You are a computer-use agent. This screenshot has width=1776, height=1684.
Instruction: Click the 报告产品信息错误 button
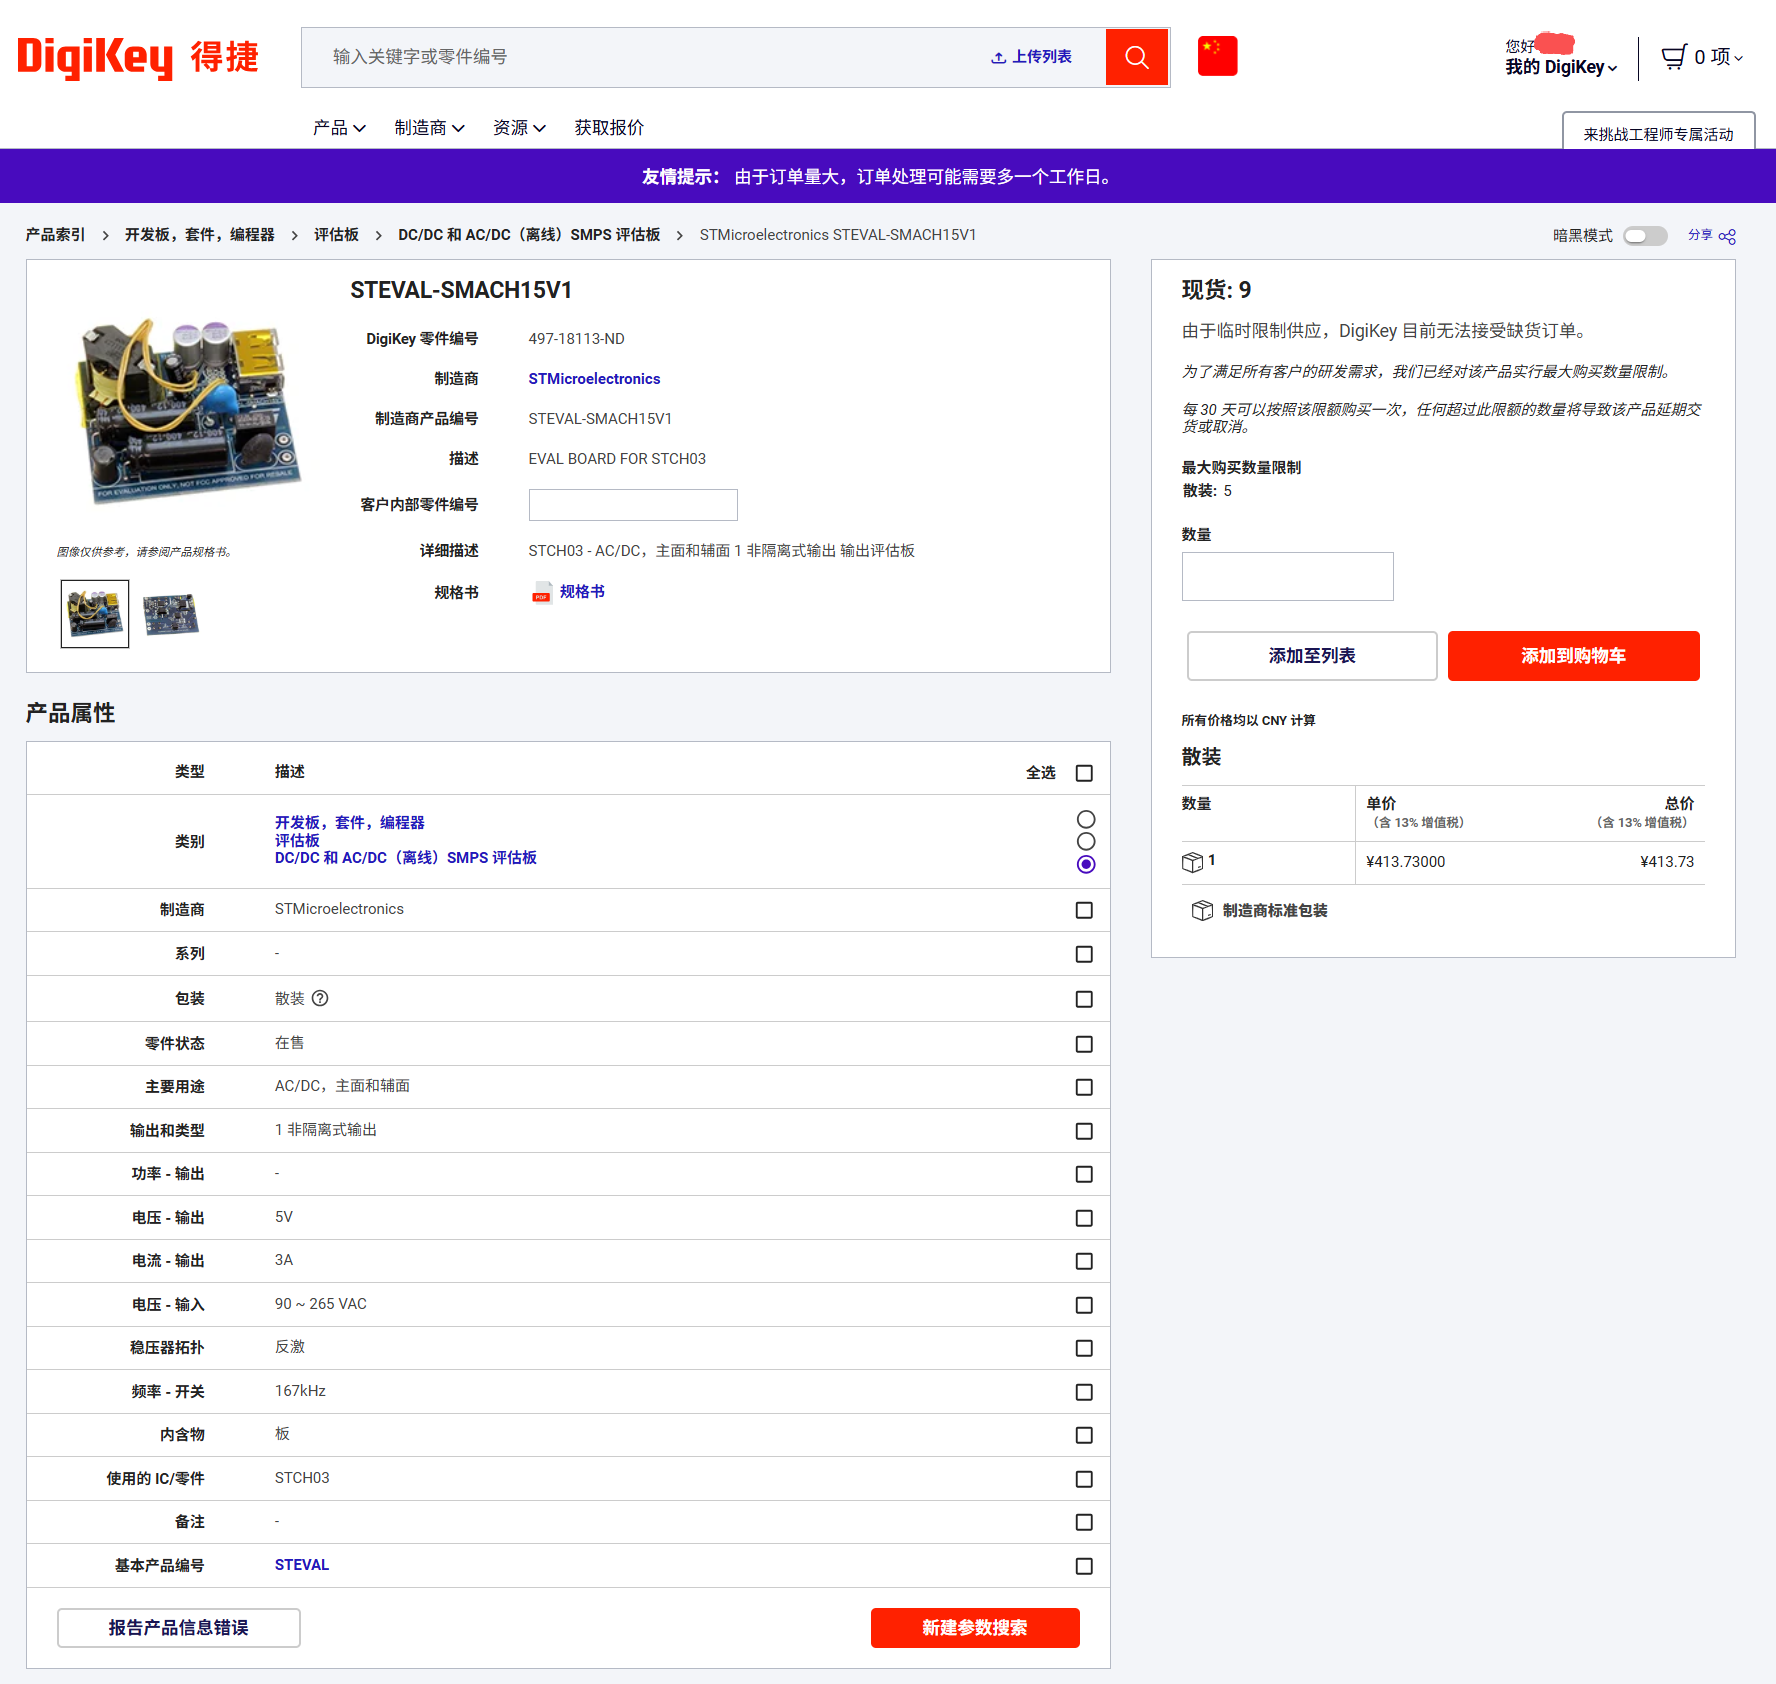click(x=179, y=1628)
